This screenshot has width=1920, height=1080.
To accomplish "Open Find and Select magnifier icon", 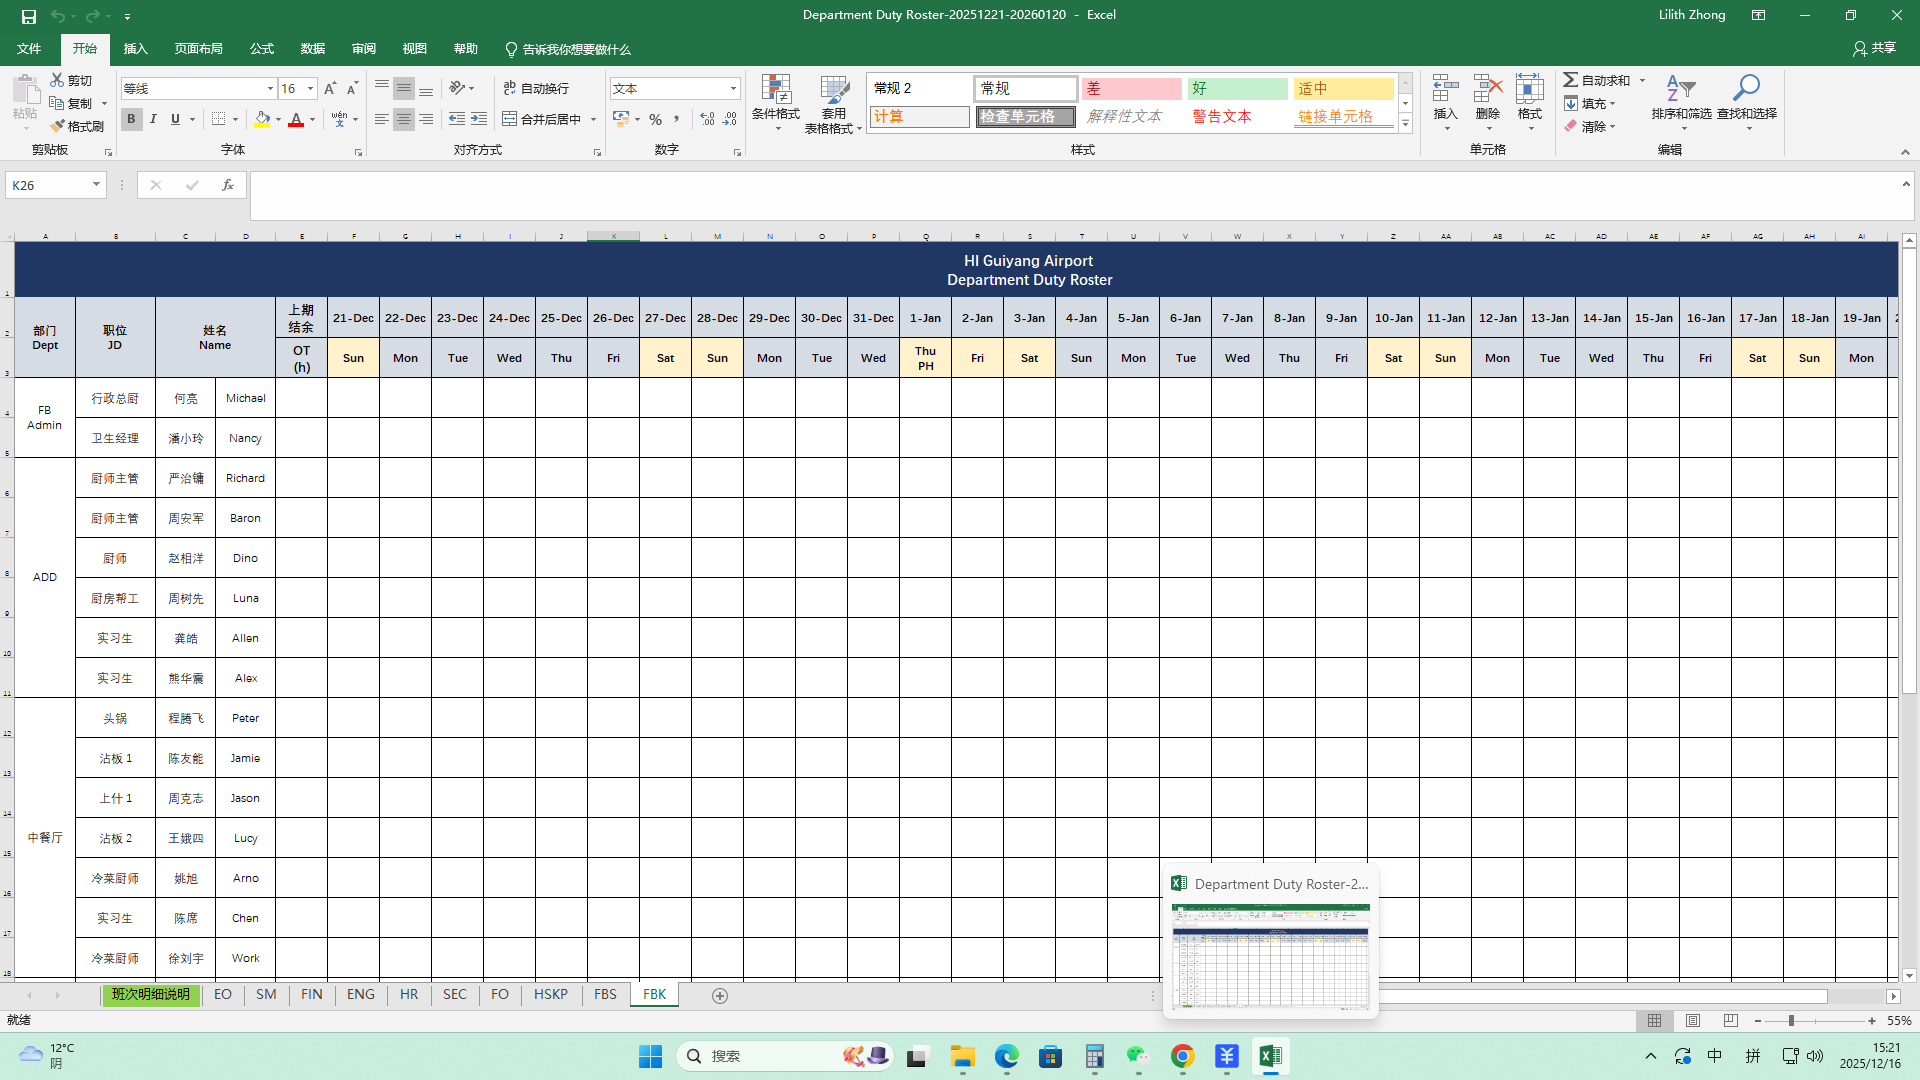I will click(x=1746, y=89).
